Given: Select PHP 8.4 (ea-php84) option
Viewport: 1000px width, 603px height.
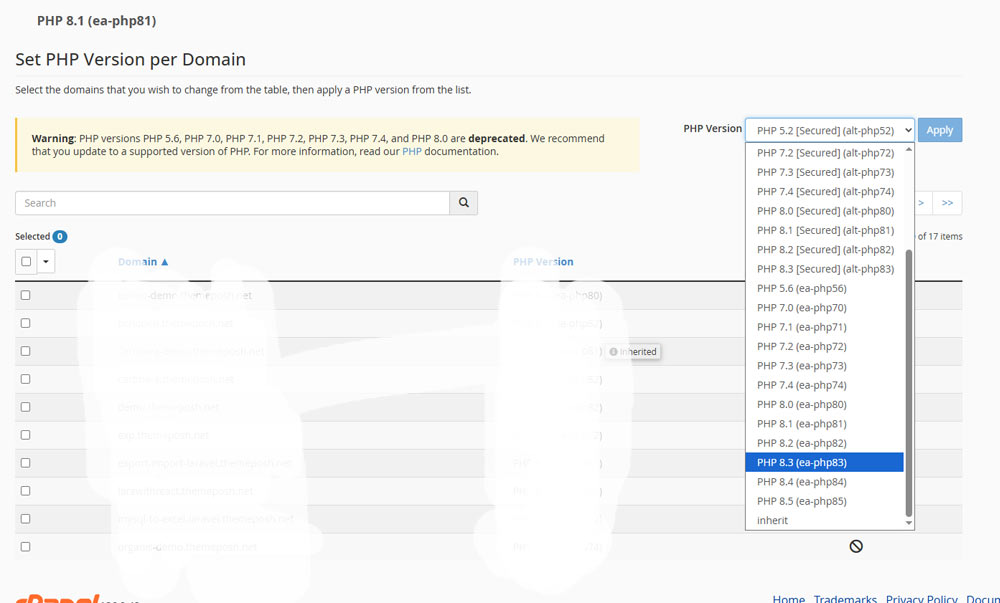Looking at the screenshot, I should (x=802, y=482).
